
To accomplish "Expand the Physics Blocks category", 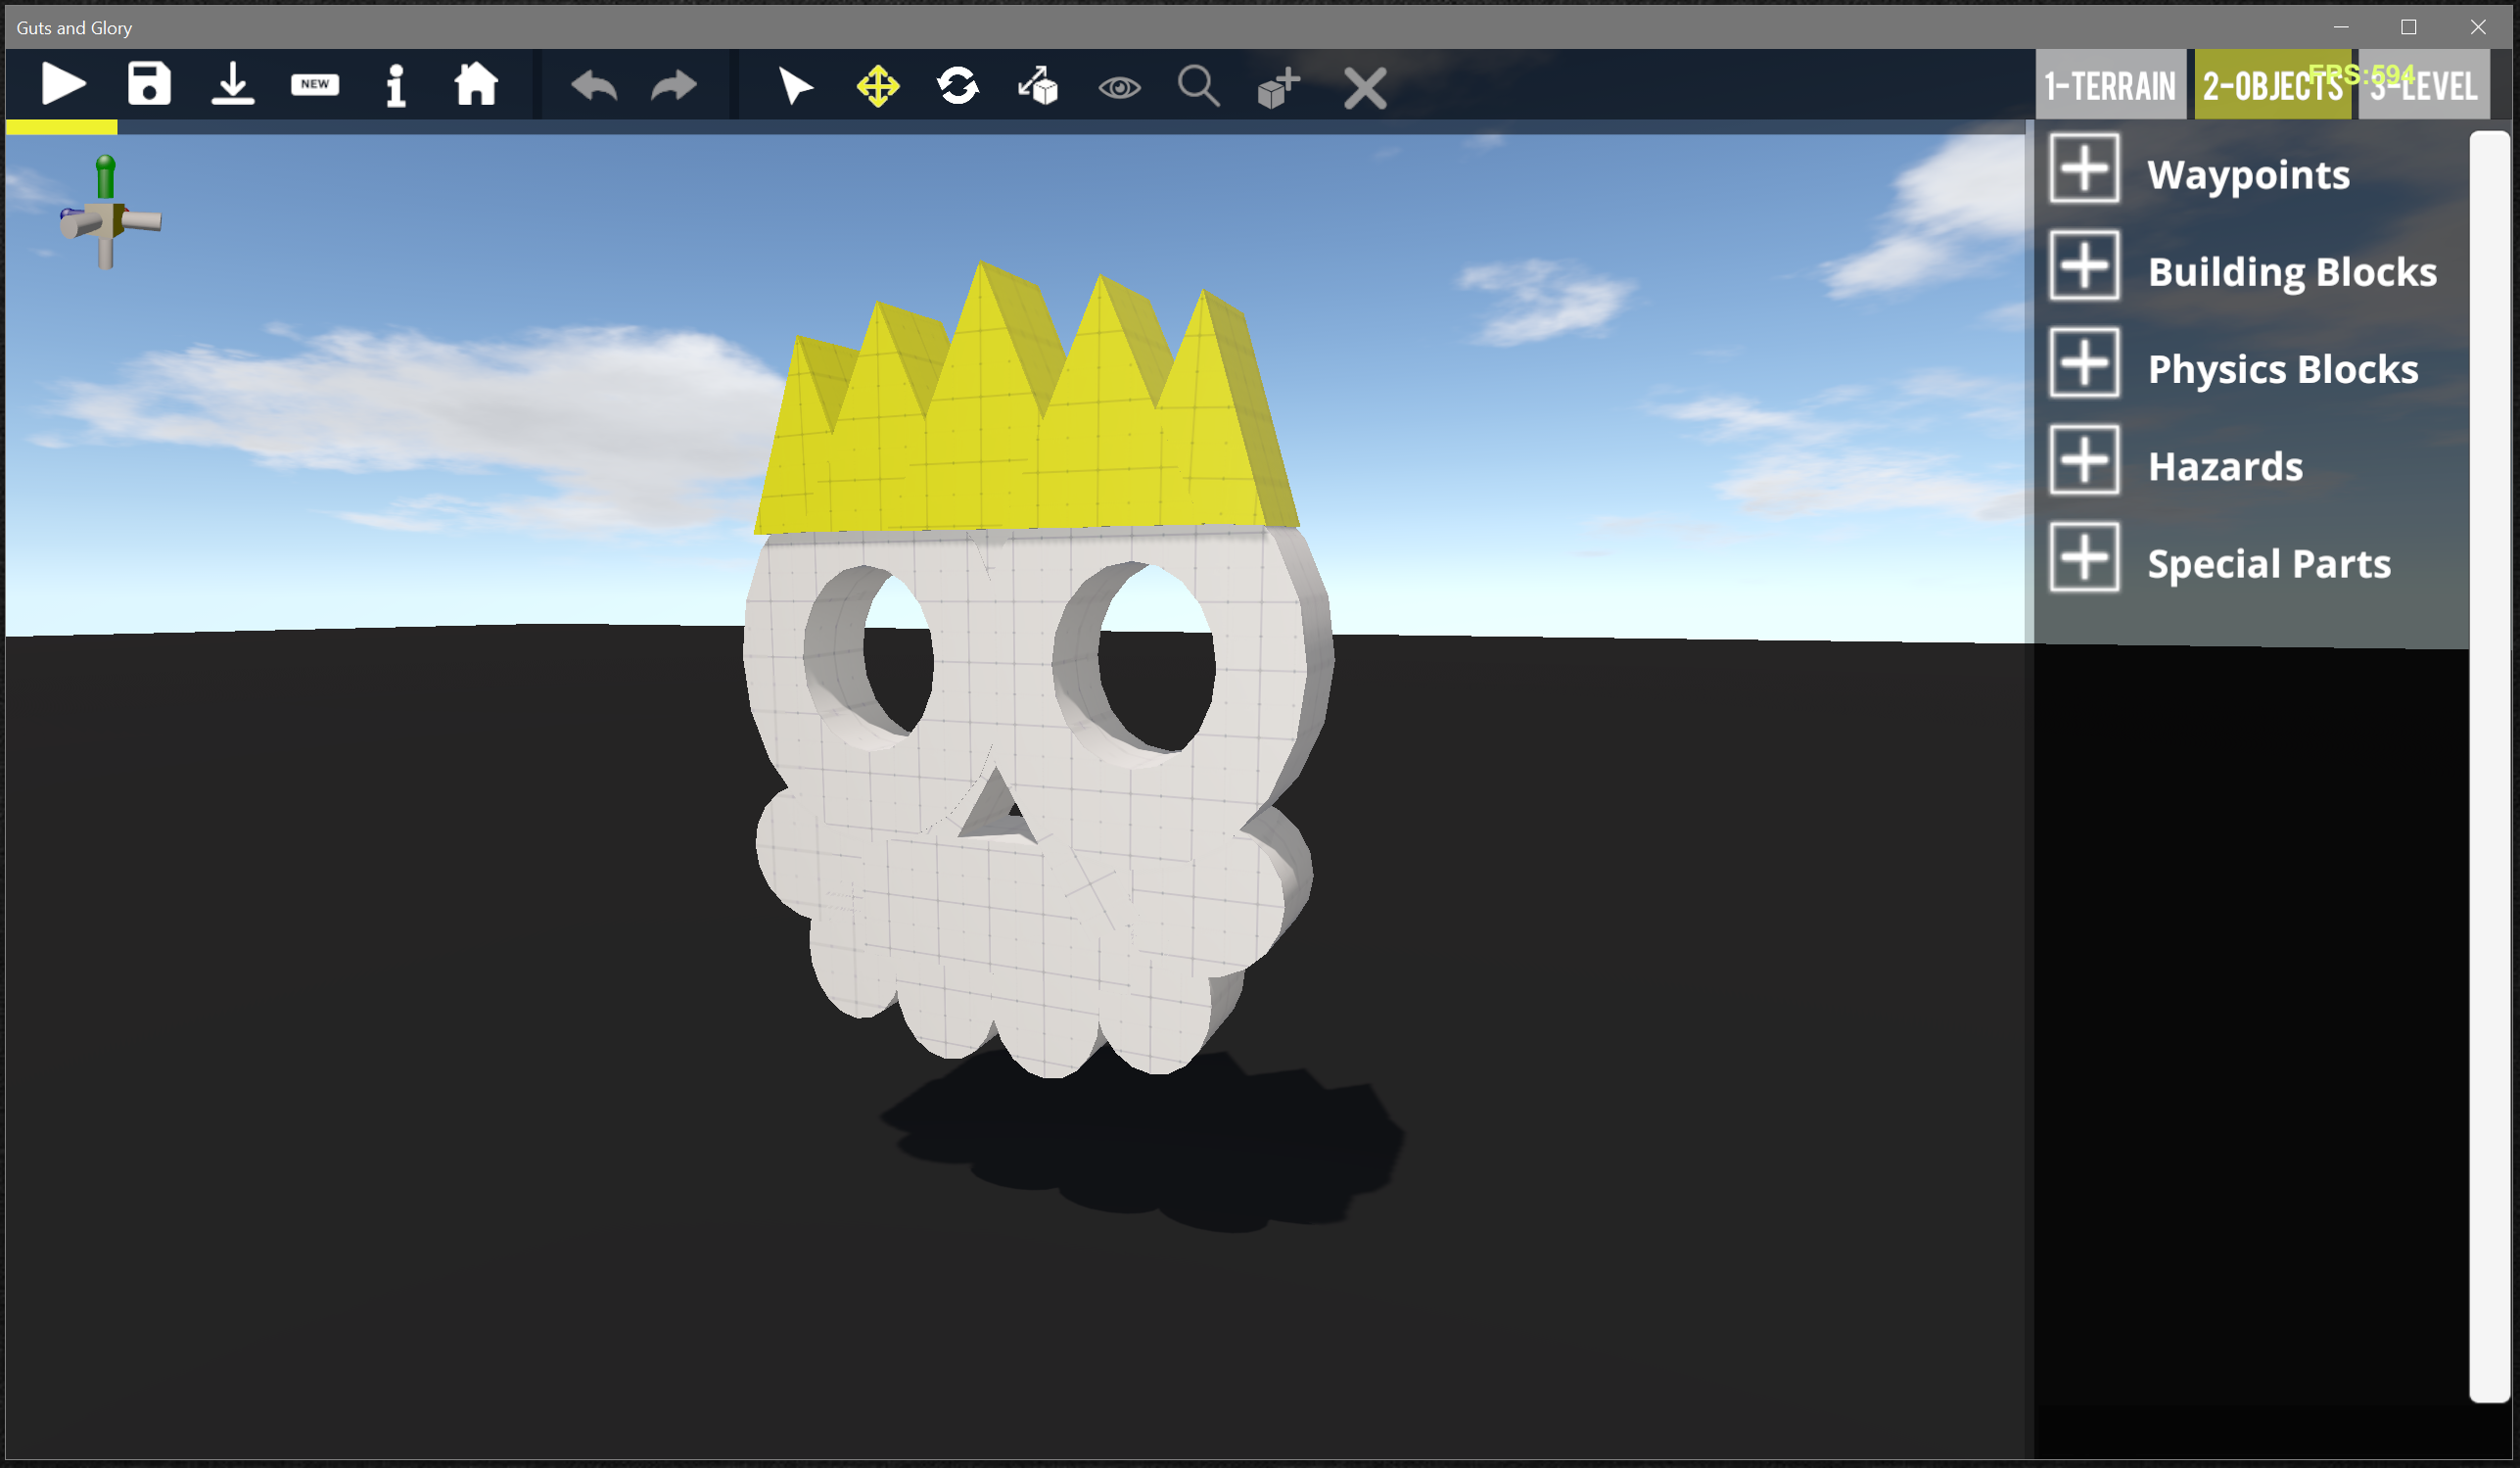I will pyautogui.click(x=2085, y=362).
